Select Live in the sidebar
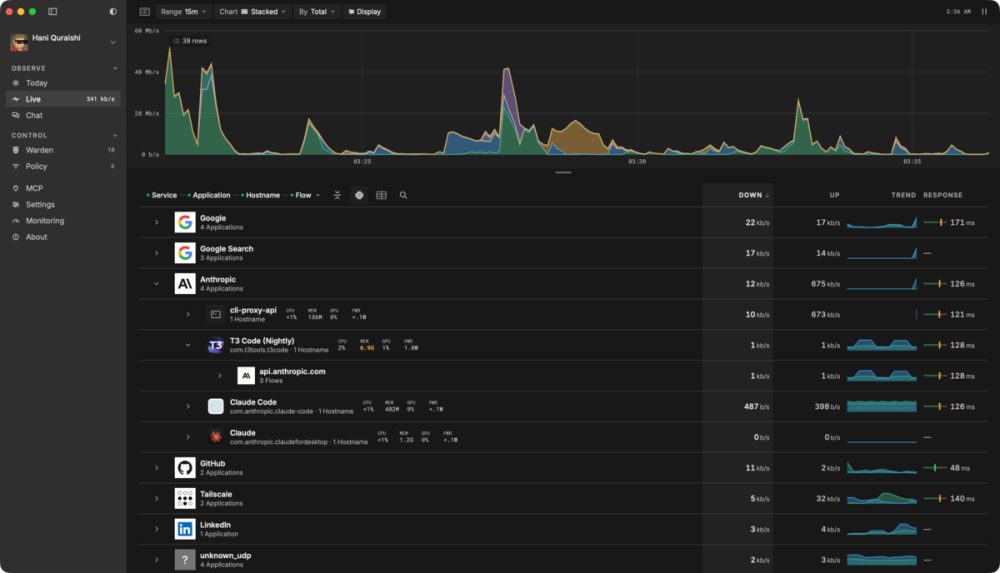Image resolution: width=1000 pixels, height=573 pixels. 63,99
